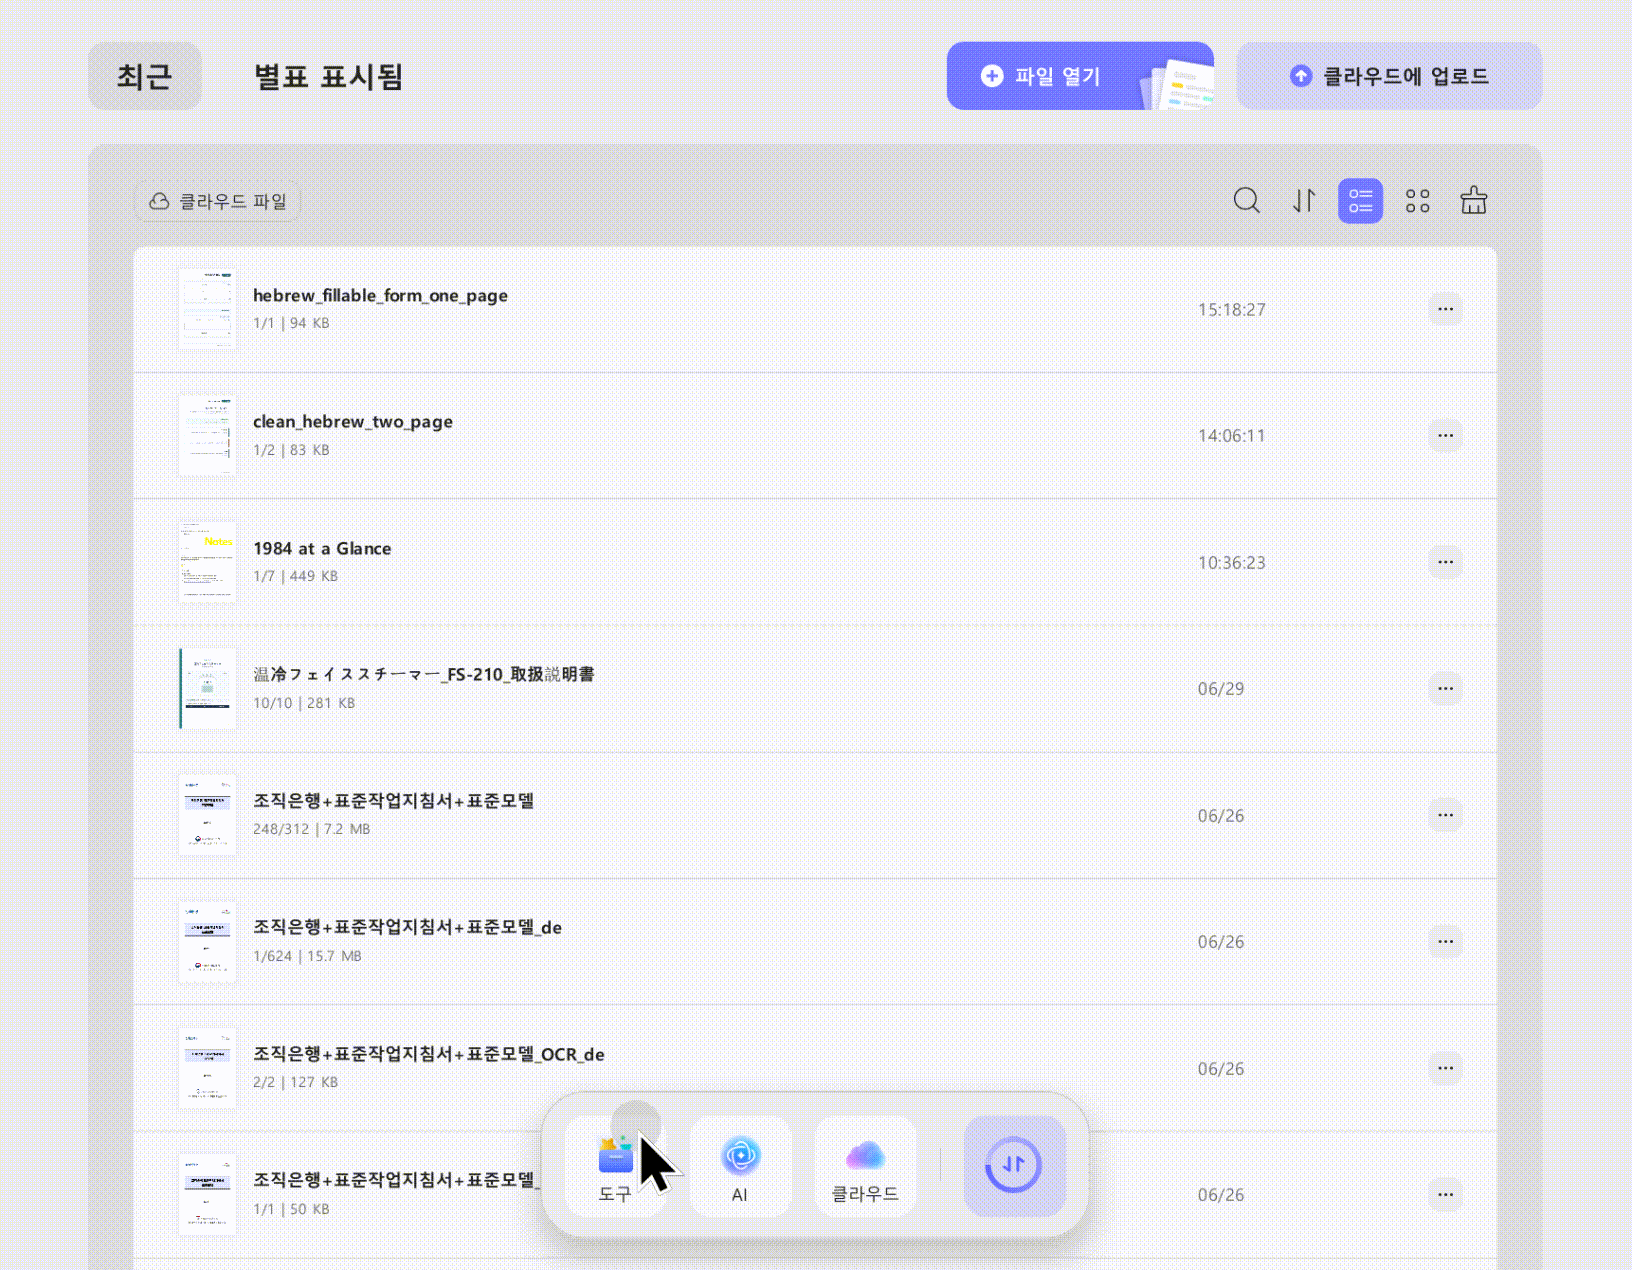Click the 14:06:11 timestamp
The image size is (1632, 1270).
1232,436
